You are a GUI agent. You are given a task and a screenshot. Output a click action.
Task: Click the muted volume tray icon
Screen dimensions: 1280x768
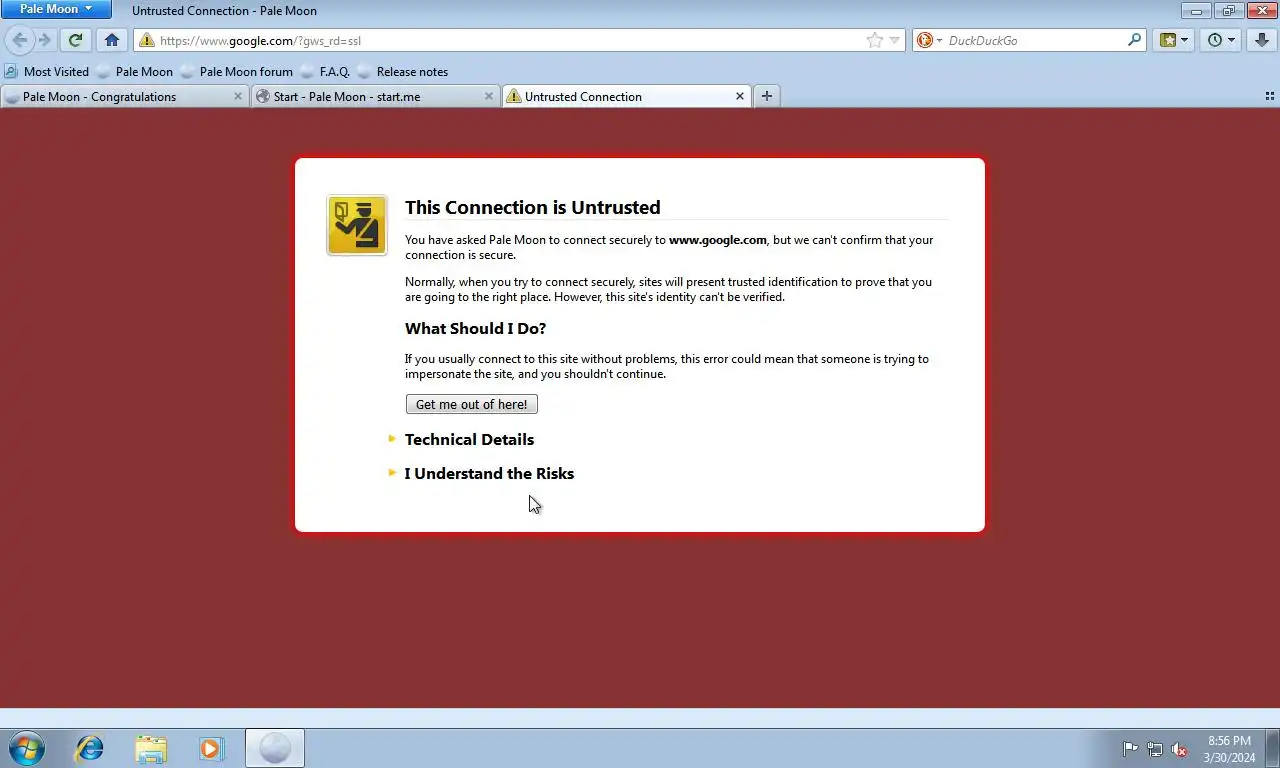click(x=1179, y=749)
